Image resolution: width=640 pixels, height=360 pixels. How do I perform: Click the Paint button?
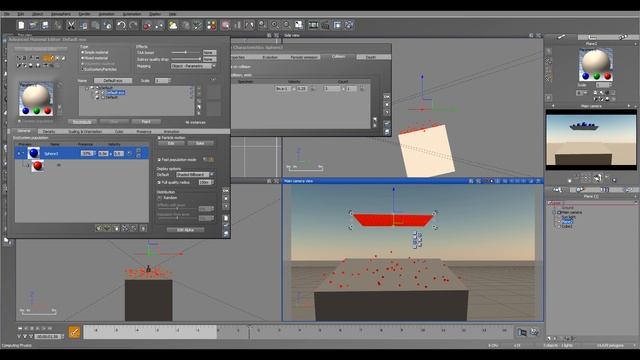click(x=146, y=122)
